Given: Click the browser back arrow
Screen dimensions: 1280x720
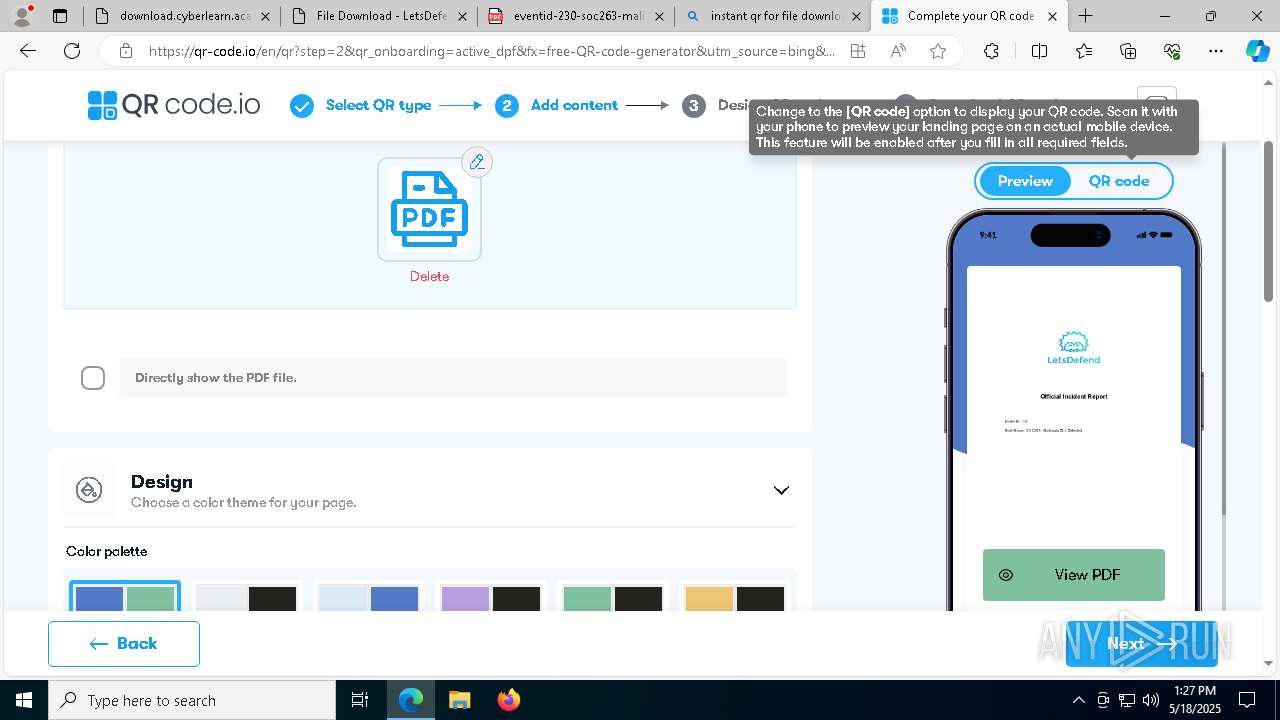Looking at the screenshot, I should (x=28, y=51).
